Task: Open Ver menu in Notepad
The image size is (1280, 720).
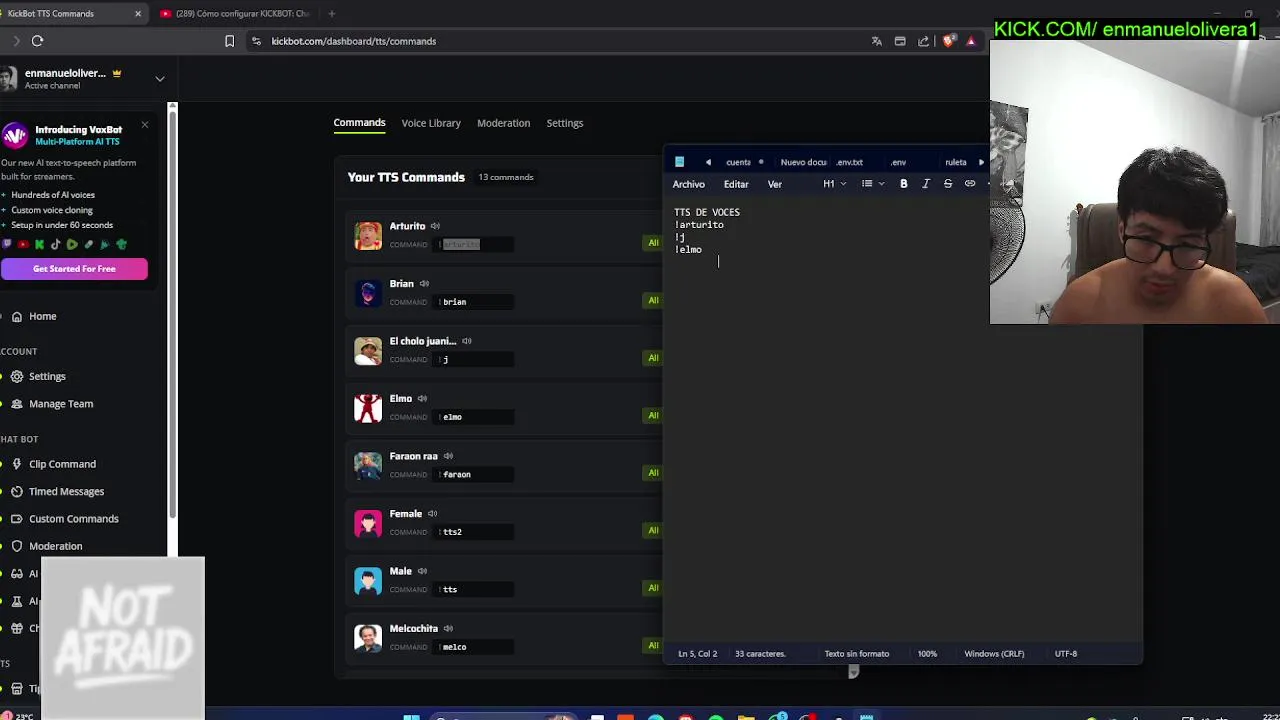Action: (775, 184)
